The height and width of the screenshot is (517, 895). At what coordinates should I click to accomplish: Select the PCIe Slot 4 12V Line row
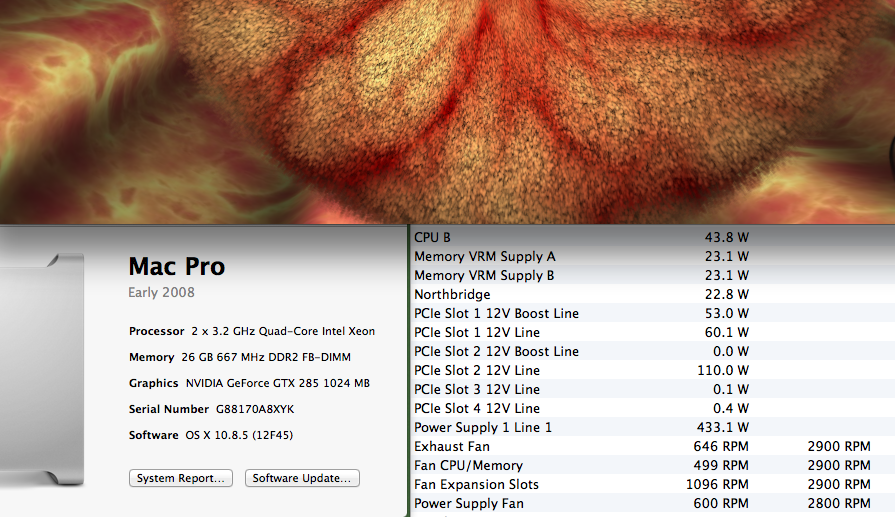[x=652, y=409]
